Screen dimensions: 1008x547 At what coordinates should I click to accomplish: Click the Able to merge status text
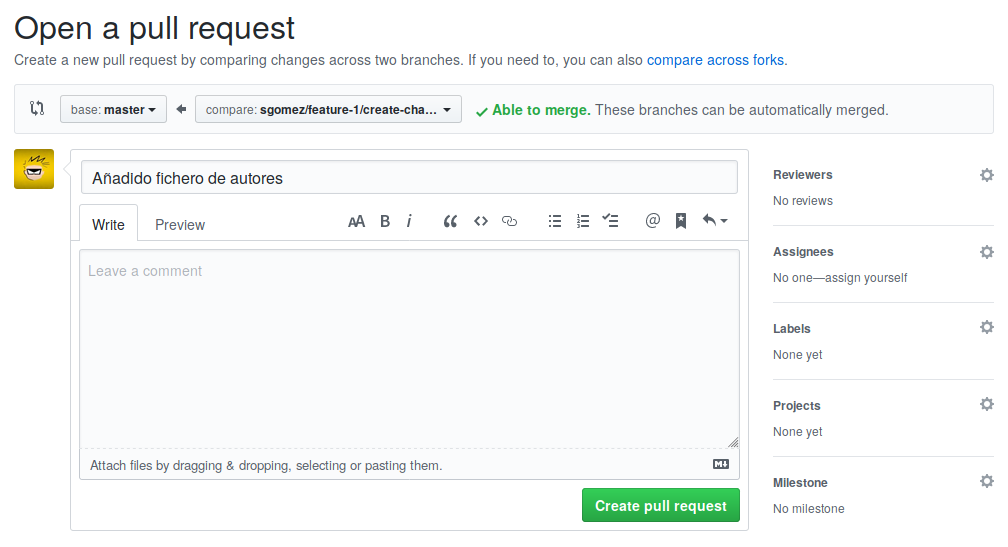click(x=541, y=110)
